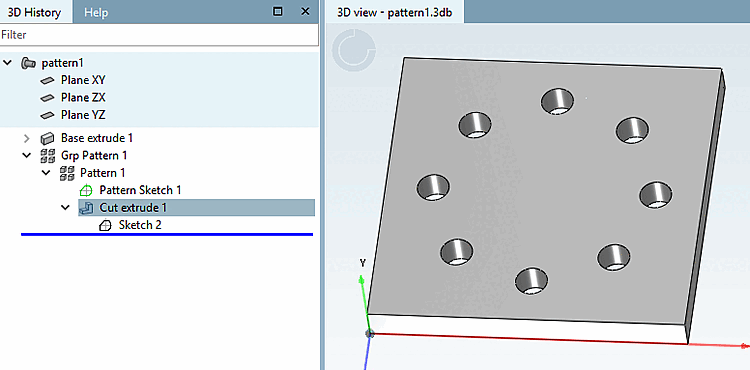Collapse the Grp Pattern 1 node
Image resolution: width=750 pixels, height=370 pixels.
coord(27,156)
